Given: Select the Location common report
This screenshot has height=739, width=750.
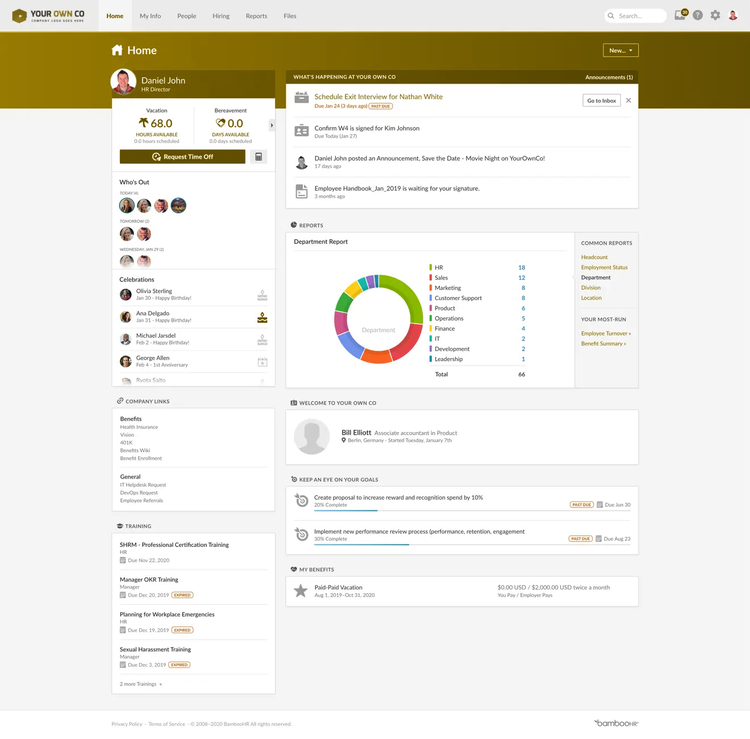Looking at the screenshot, I should [x=591, y=298].
